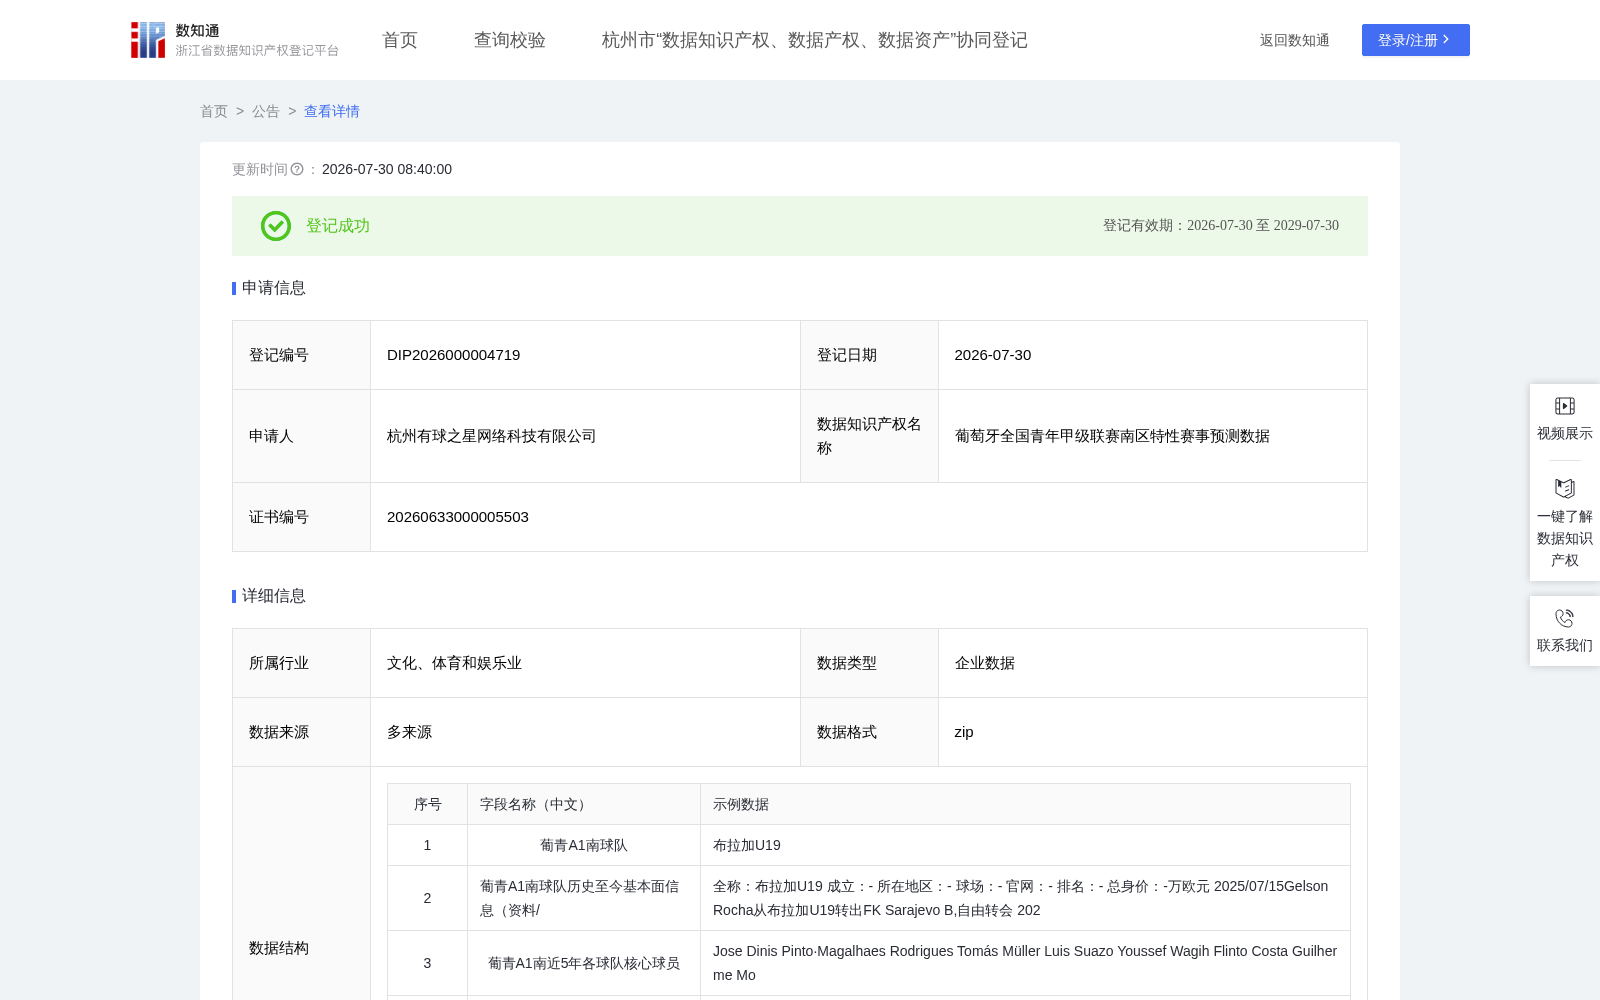Click the sequence number cell 2
This screenshot has width=1600, height=1000.
[x=427, y=898]
